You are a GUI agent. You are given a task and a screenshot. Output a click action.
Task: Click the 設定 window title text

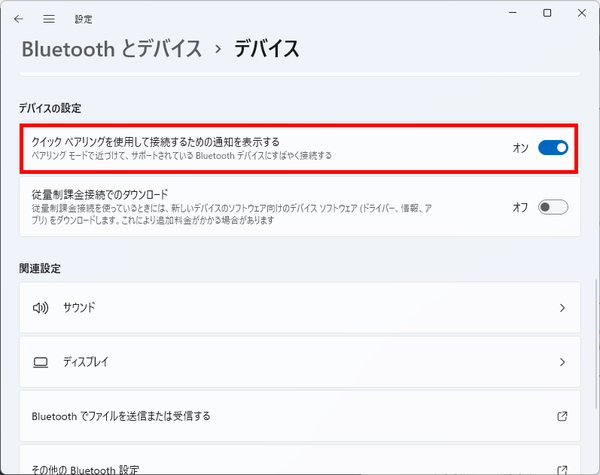83,19
